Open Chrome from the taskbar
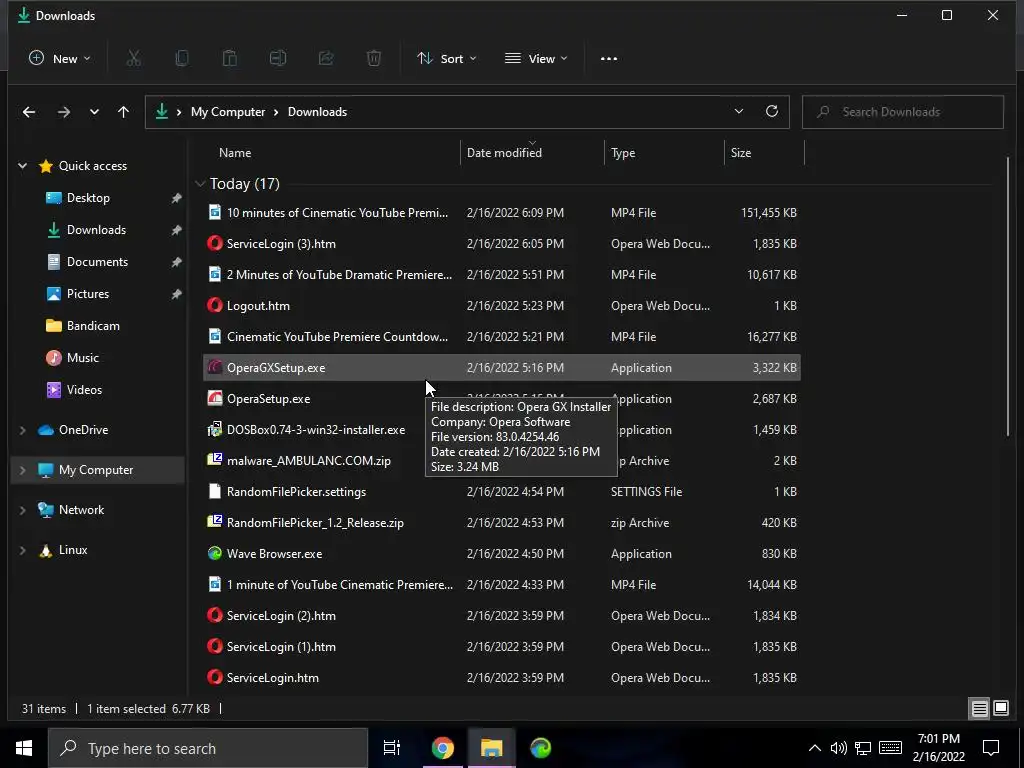Viewport: 1024px width, 768px height. (442, 748)
